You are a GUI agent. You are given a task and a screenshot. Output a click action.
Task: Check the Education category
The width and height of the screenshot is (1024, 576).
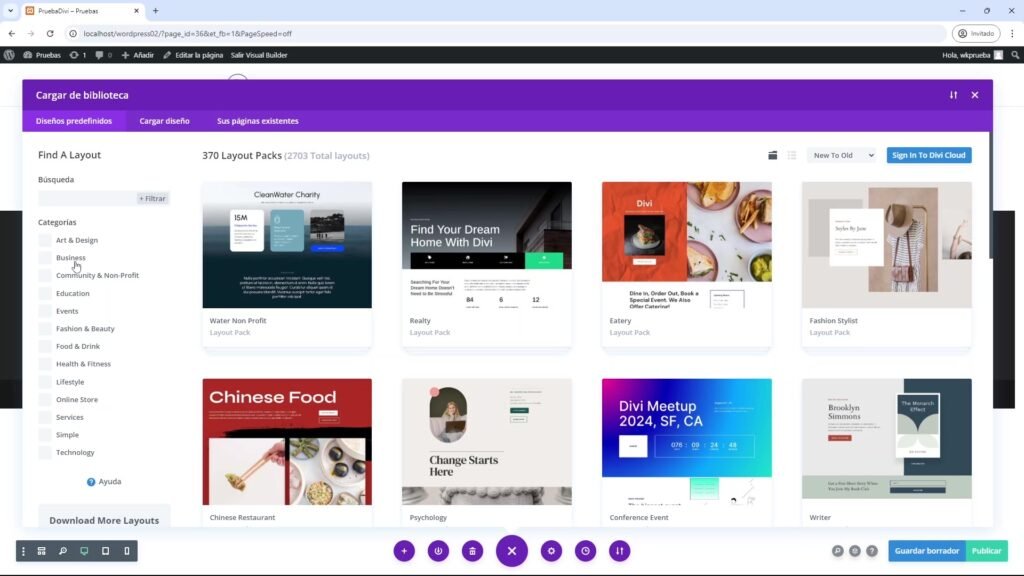(x=44, y=293)
